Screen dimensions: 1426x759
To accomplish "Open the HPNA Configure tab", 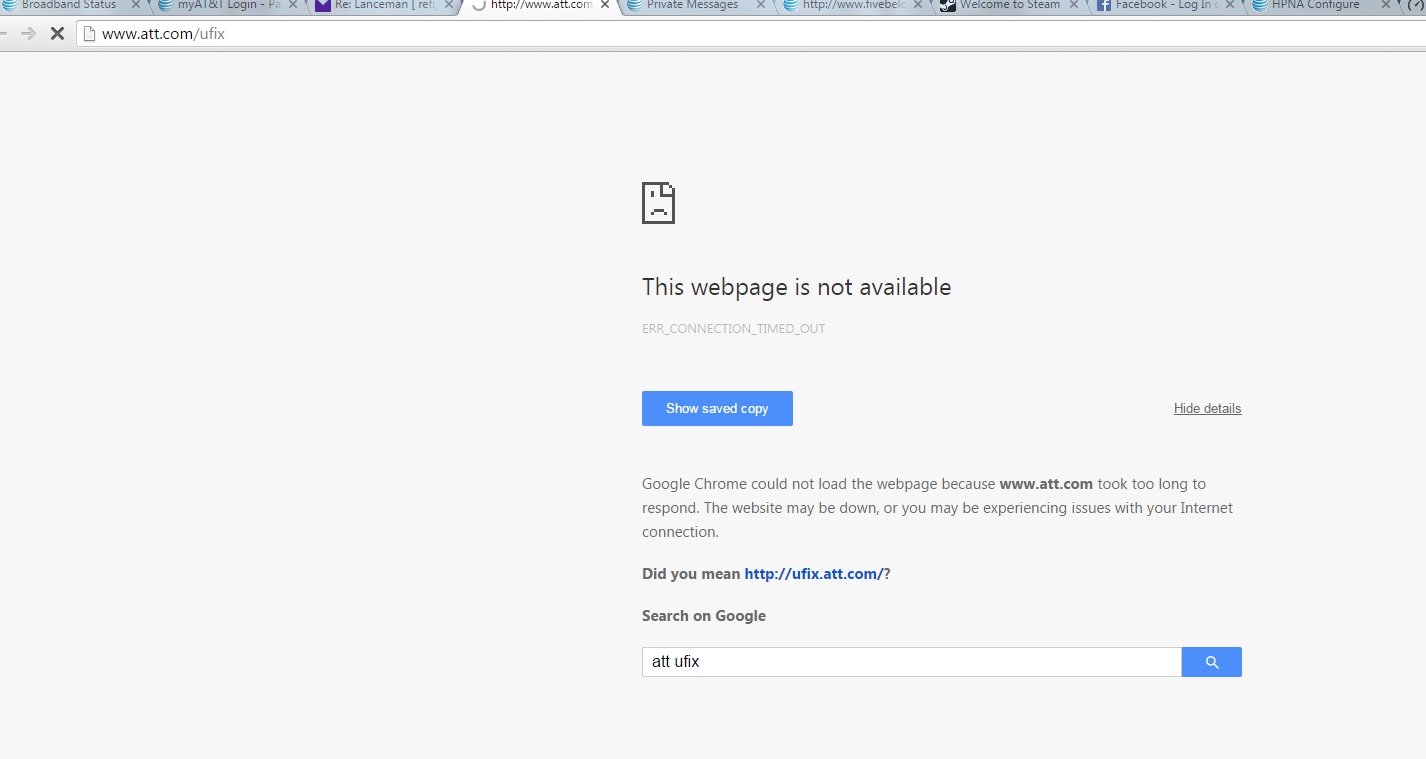I will click(x=1315, y=5).
